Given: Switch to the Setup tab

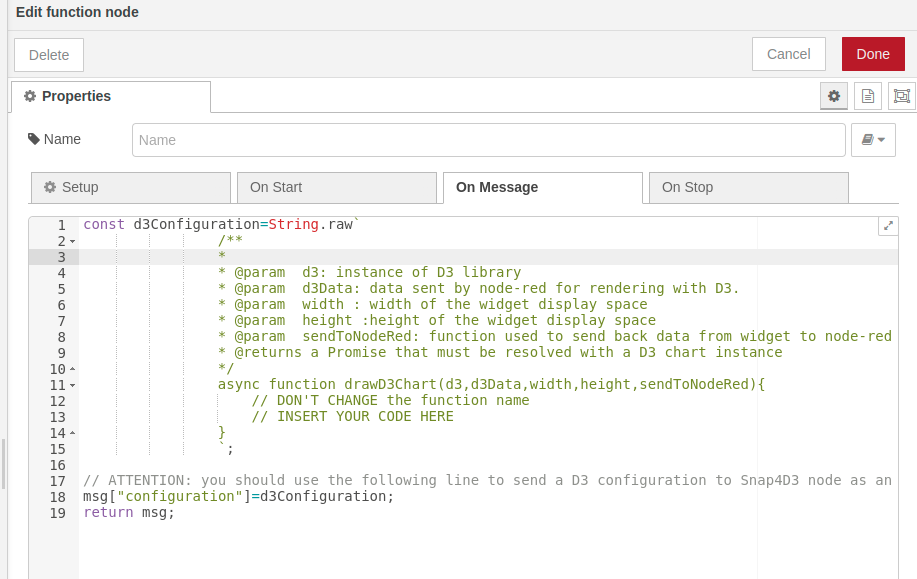Looking at the screenshot, I should (131, 187).
